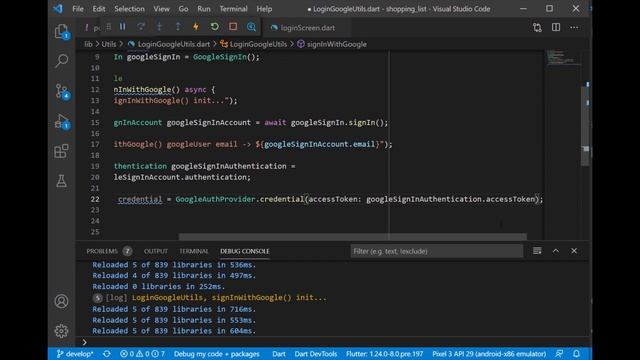The height and width of the screenshot is (360, 640).
Task: Open the notifications bell
Action: (576, 354)
